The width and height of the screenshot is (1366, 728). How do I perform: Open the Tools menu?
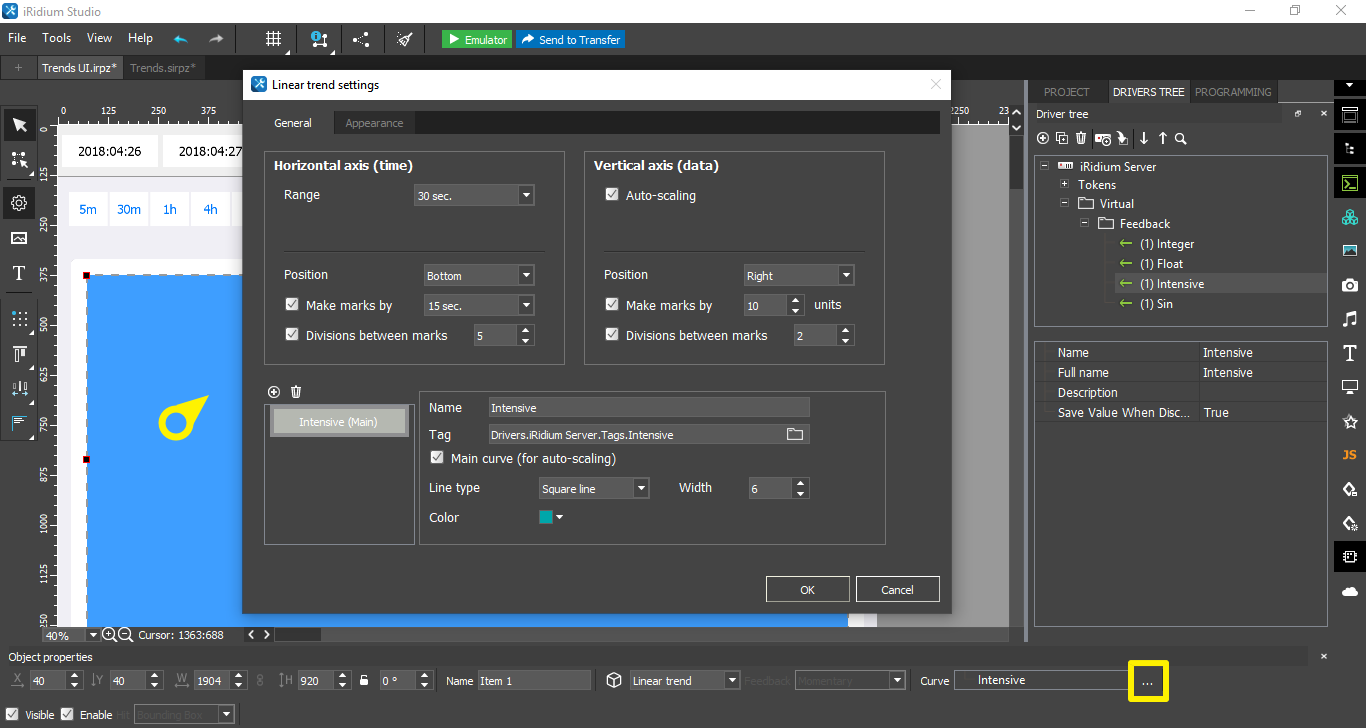56,38
